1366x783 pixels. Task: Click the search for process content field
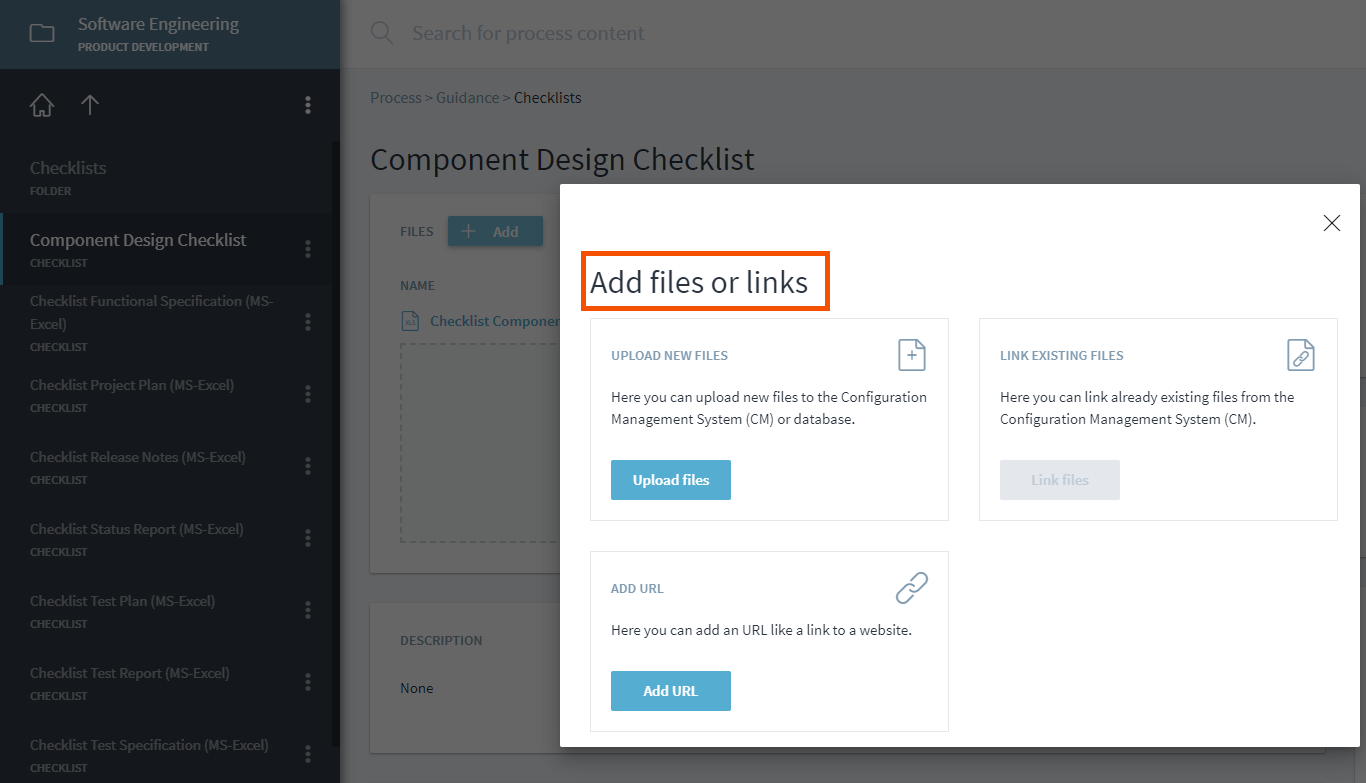(x=700, y=33)
